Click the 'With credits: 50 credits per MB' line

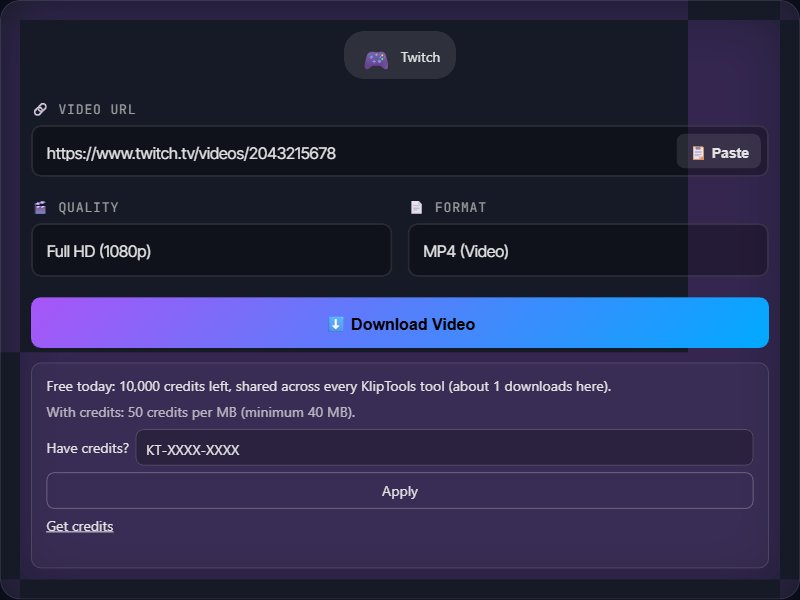click(201, 412)
